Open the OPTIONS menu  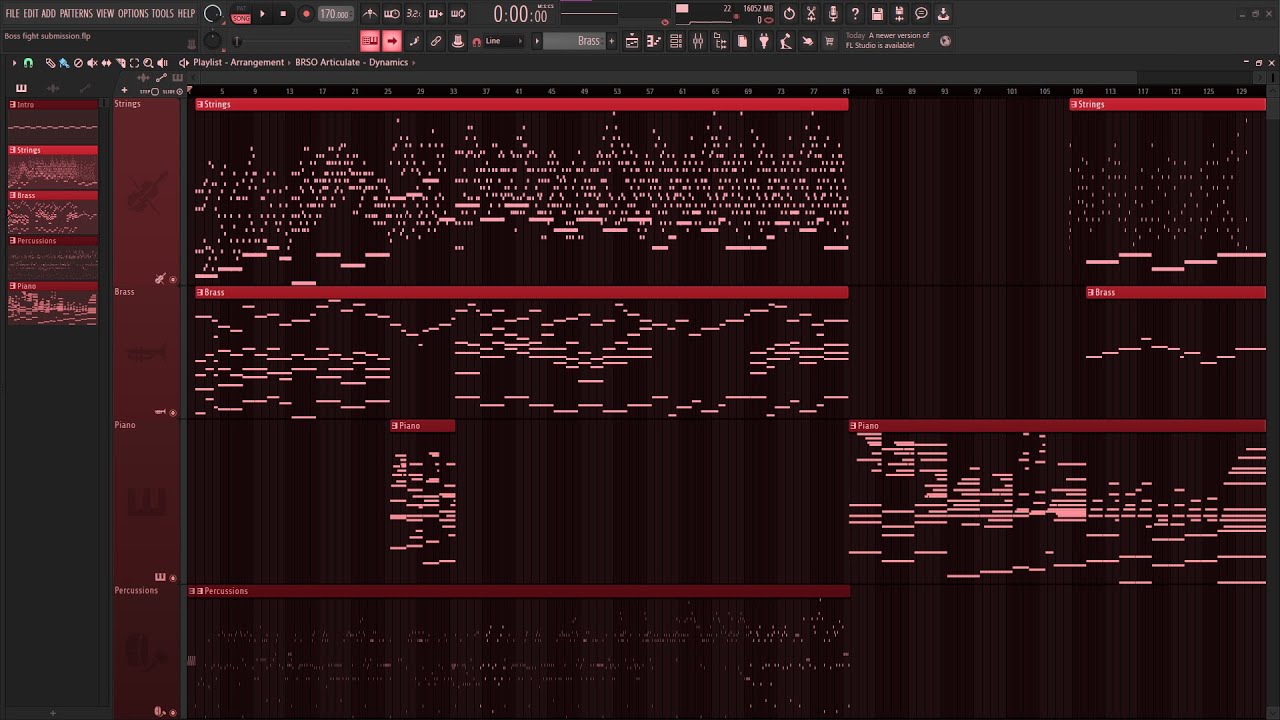coord(133,14)
